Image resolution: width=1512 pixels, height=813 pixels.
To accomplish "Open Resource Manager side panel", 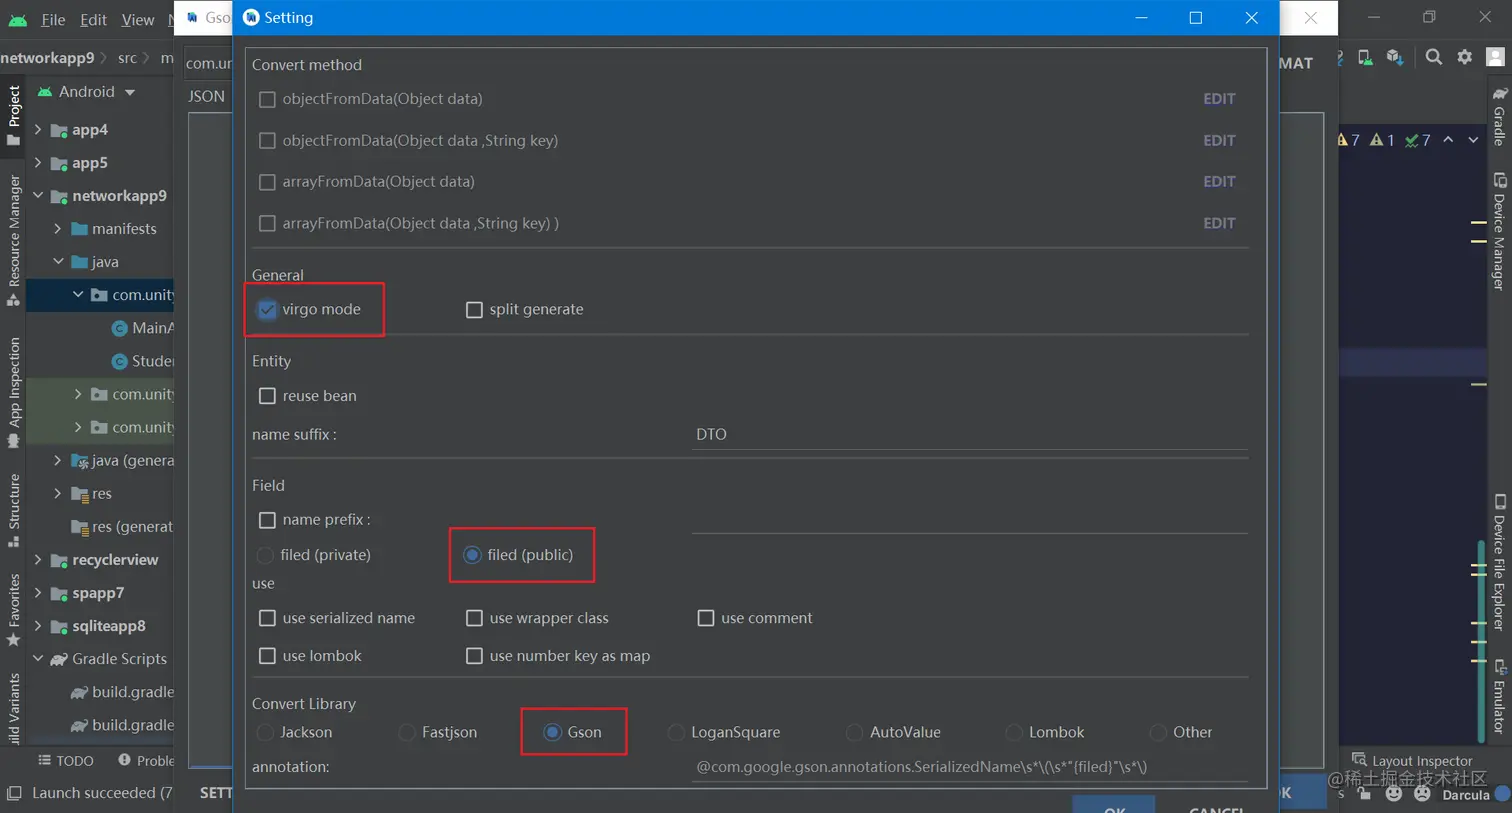I will click(x=13, y=240).
